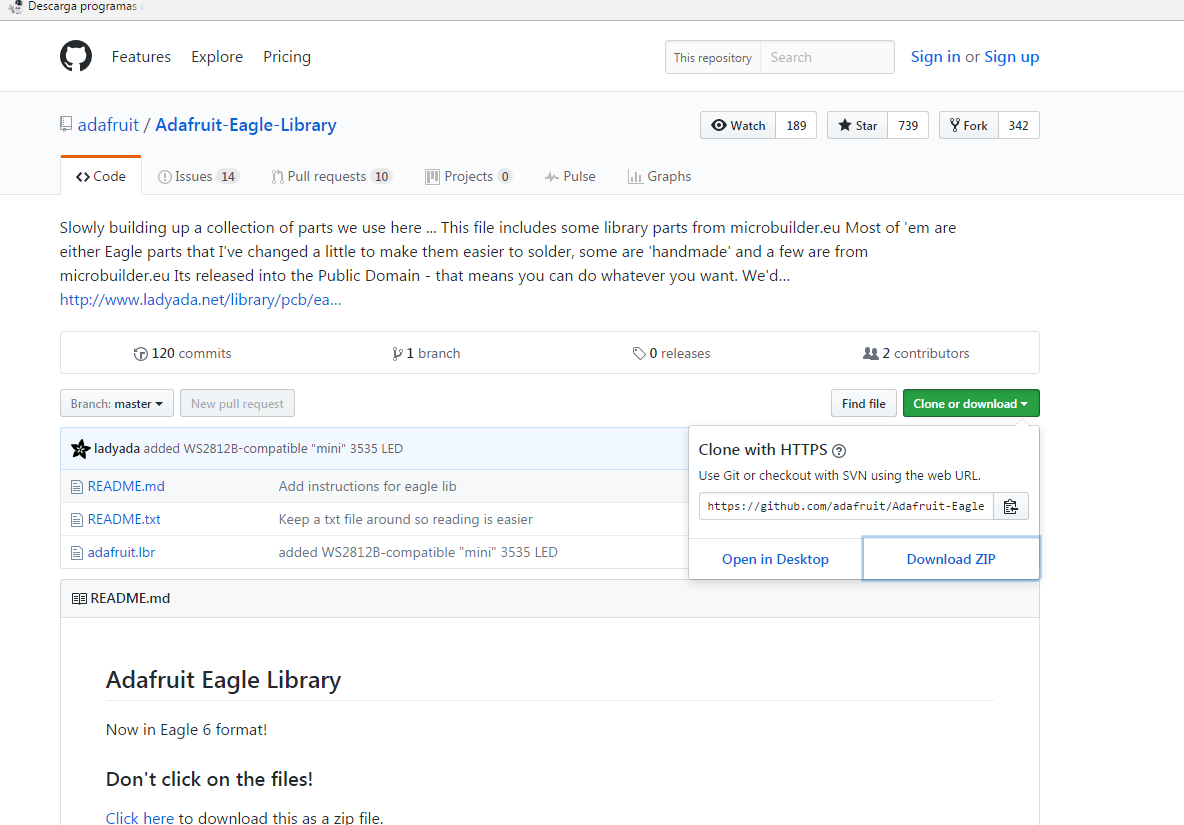
Task: Open stargazers count 739
Action: (x=908, y=125)
